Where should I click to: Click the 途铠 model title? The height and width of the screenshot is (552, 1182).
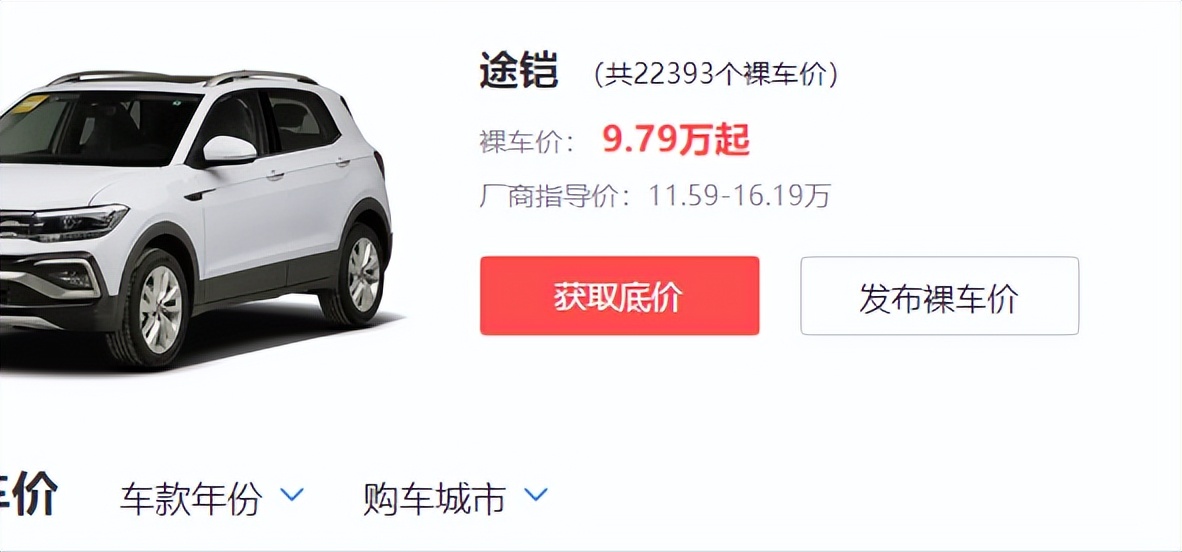(519, 73)
